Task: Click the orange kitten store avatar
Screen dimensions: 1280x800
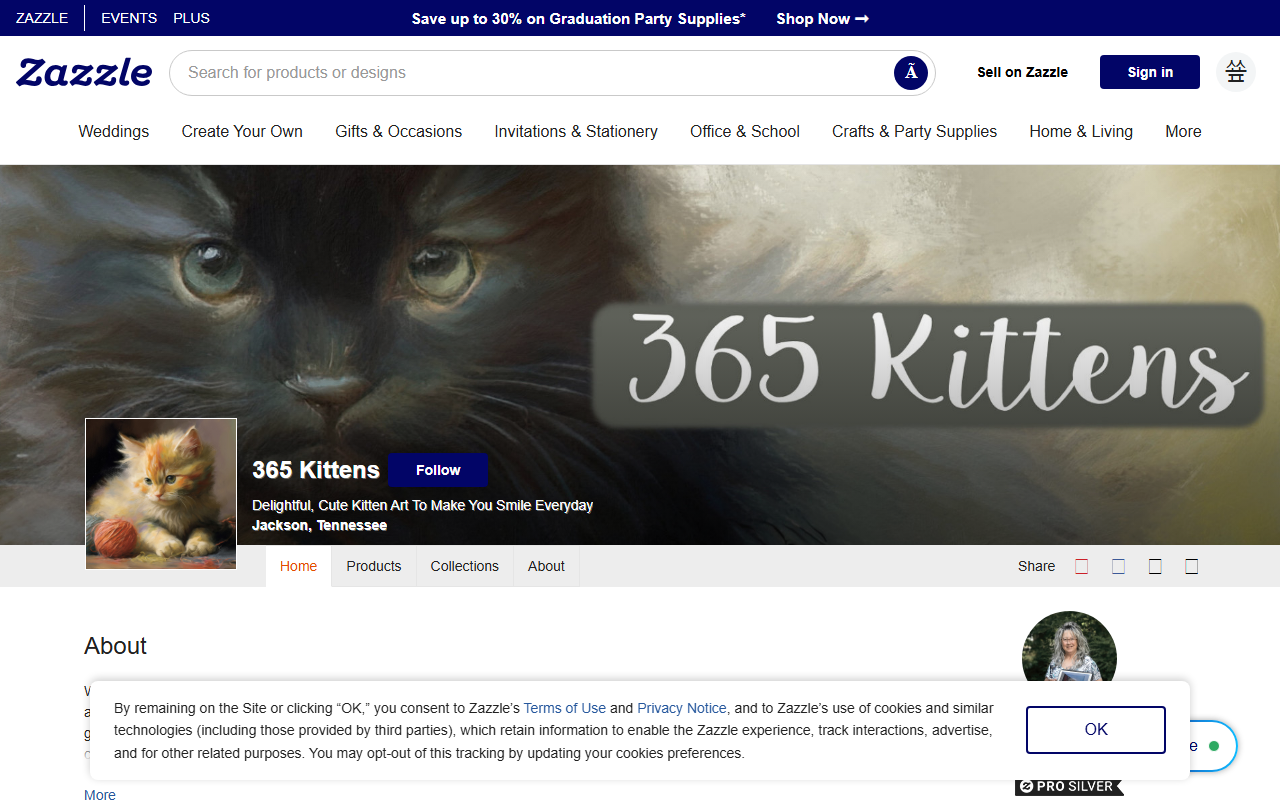Action: pos(161,494)
